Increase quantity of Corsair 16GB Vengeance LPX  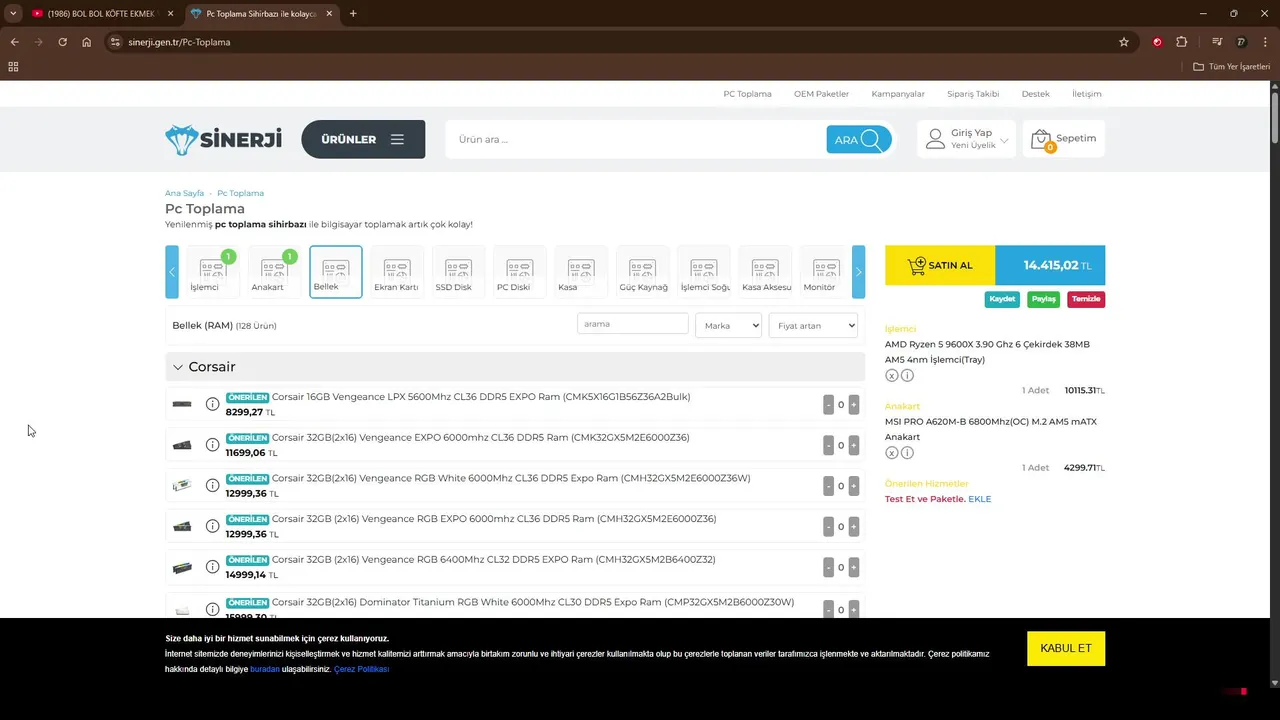coord(853,405)
